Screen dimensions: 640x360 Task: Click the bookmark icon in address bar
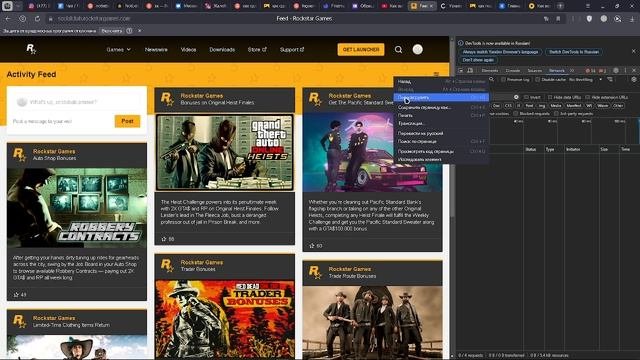(x=558, y=19)
